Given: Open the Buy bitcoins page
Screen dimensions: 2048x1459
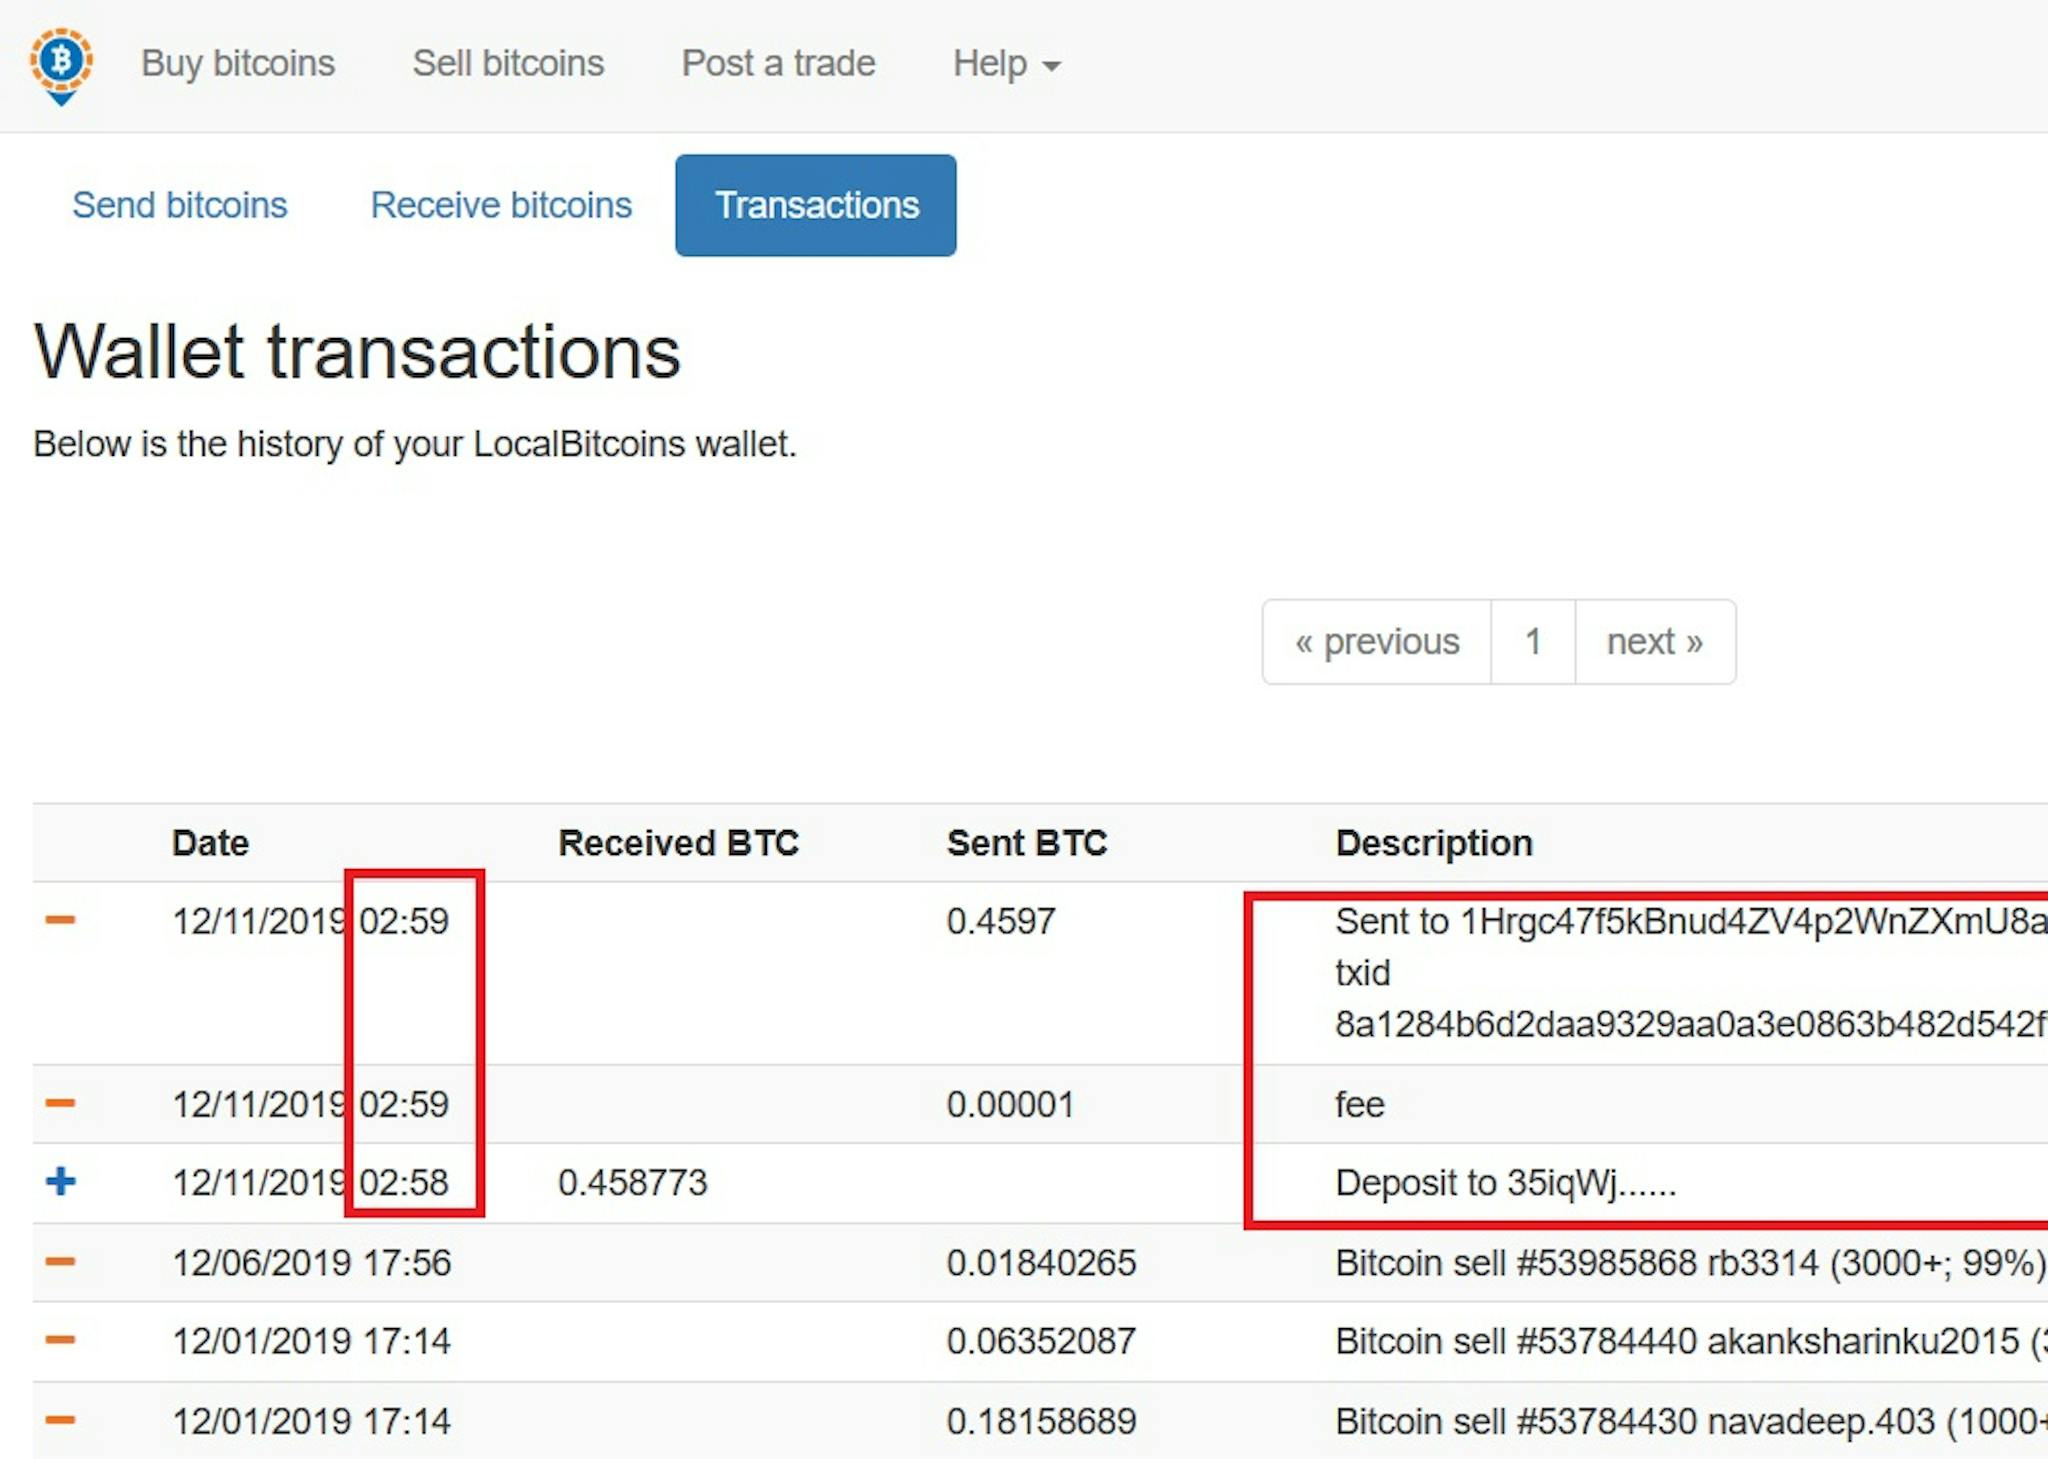Looking at the screenshot, I should [x=238, y=63].
